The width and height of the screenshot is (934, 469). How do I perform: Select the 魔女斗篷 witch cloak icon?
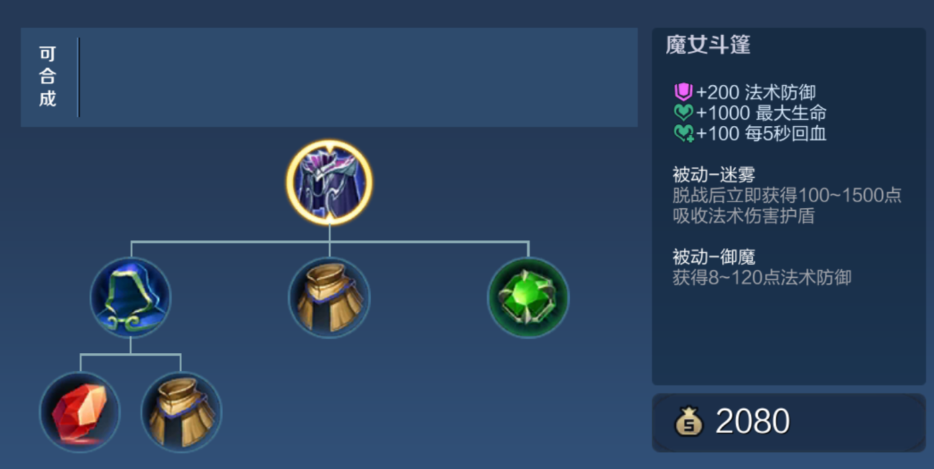coord(329,182)
